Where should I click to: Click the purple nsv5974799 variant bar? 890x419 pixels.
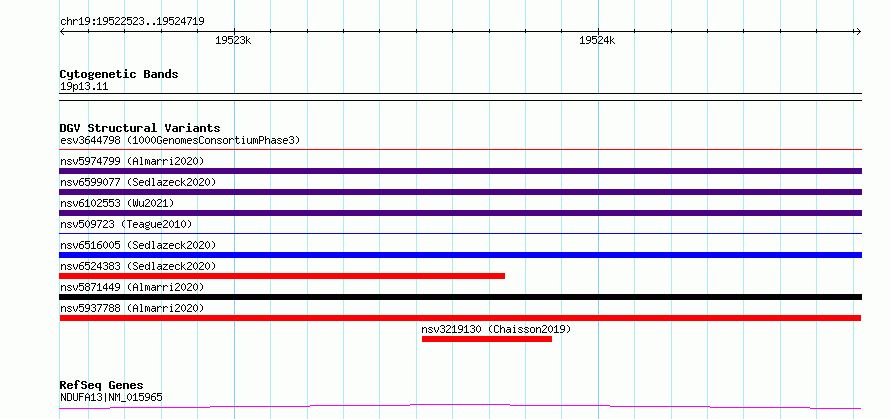click(x=461, y=171)
